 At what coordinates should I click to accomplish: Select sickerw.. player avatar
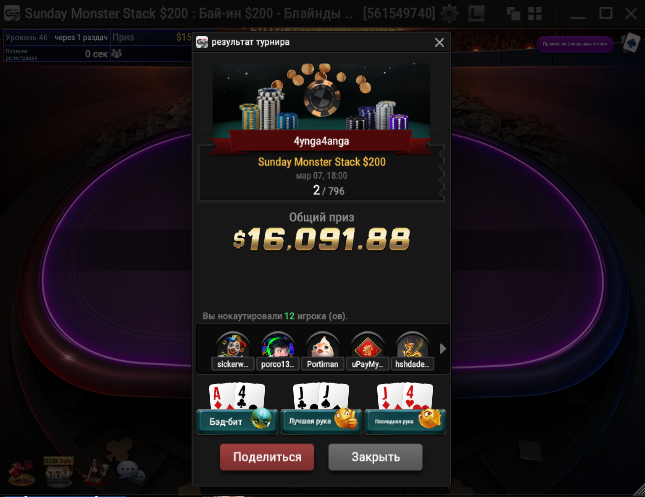point(233,351)
